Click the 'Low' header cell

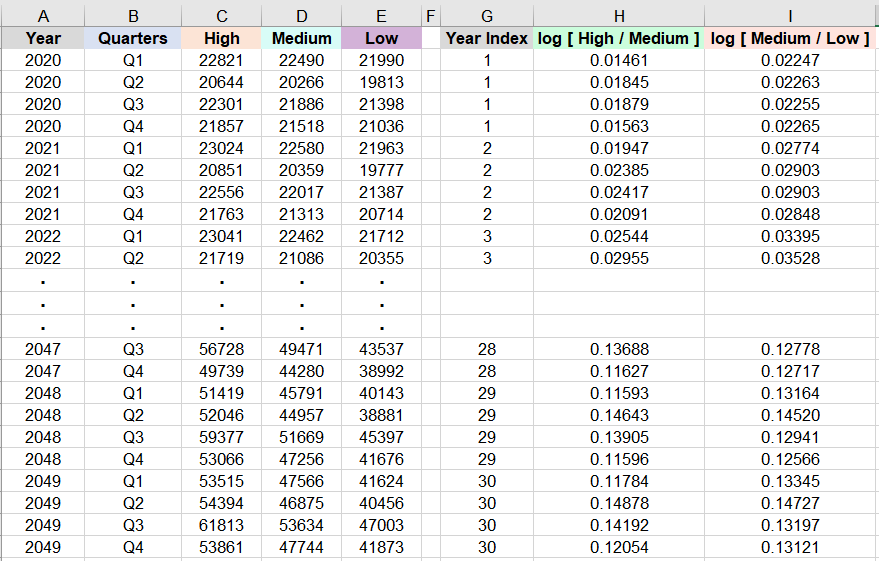pyautogui.click(x=381, y=38)
